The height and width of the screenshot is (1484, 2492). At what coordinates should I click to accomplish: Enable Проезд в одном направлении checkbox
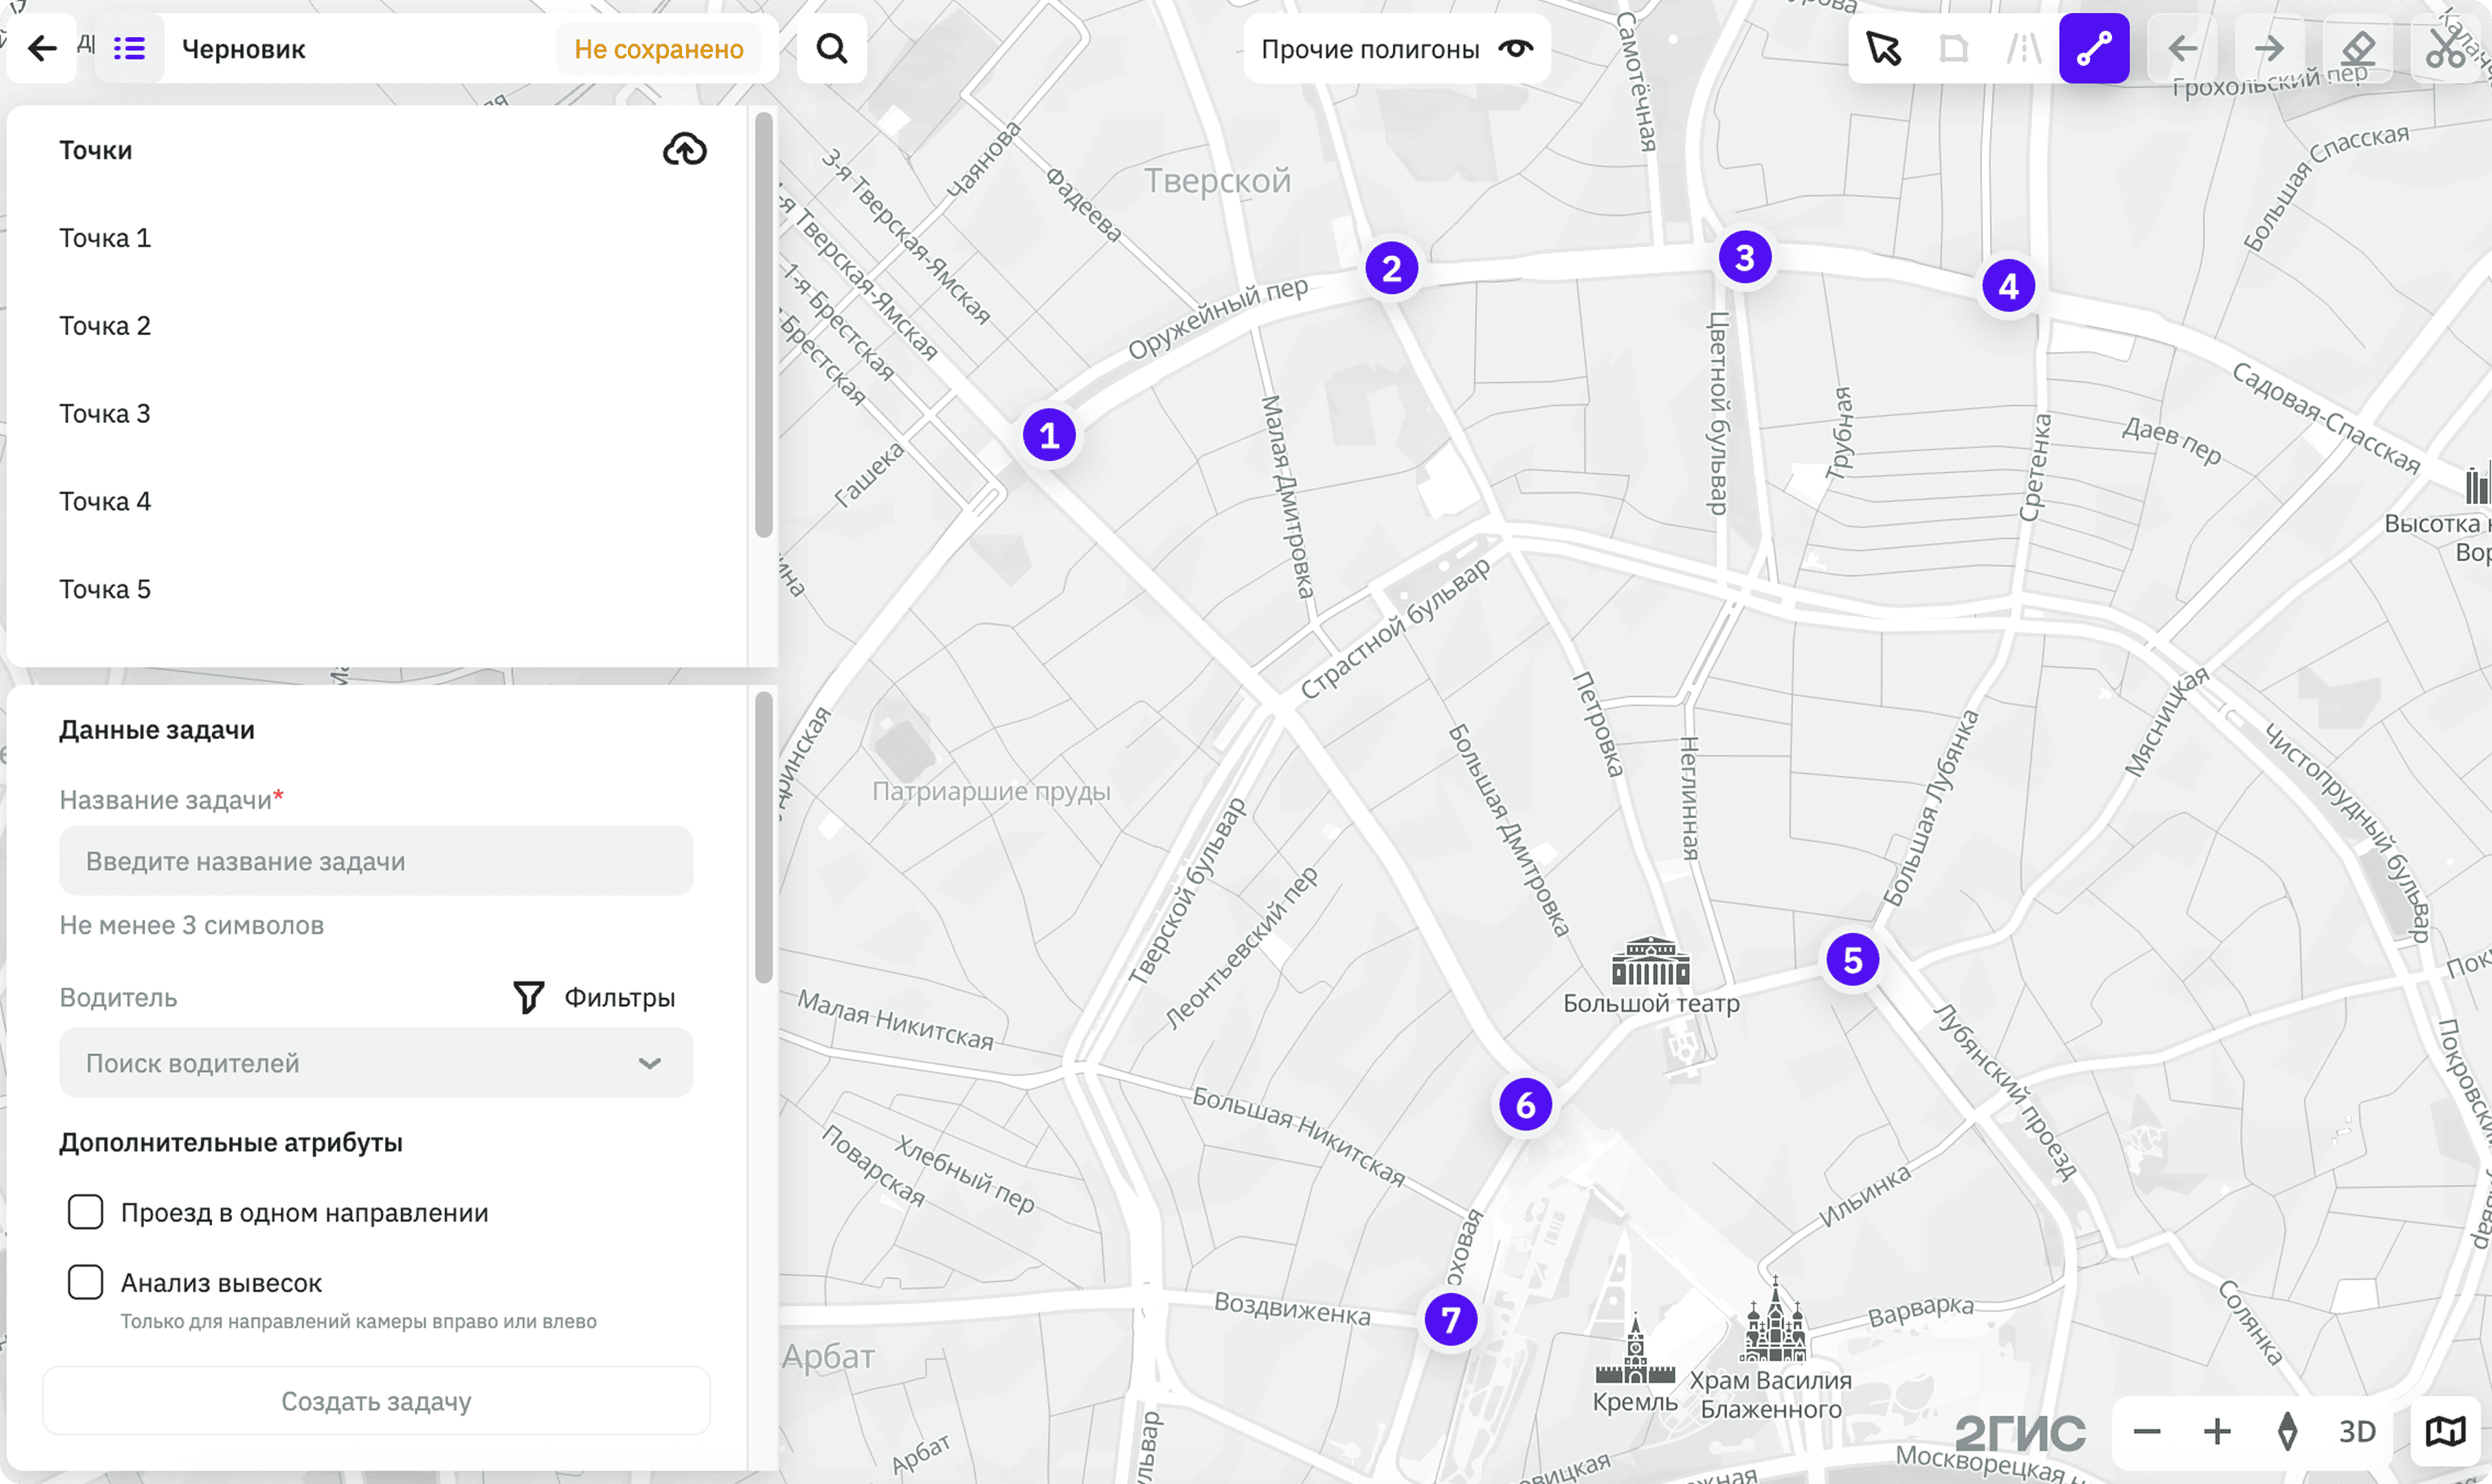(x=85, y=1212)
